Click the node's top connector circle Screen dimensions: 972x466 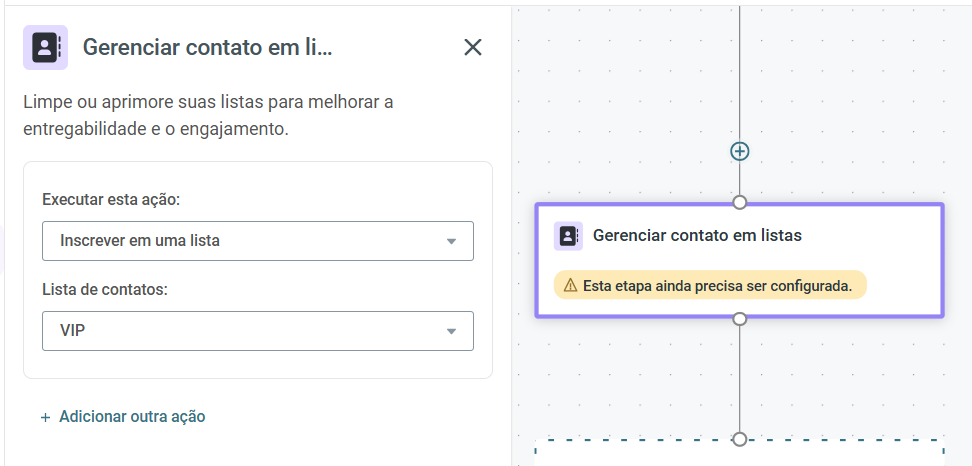(x=740, y=203)
